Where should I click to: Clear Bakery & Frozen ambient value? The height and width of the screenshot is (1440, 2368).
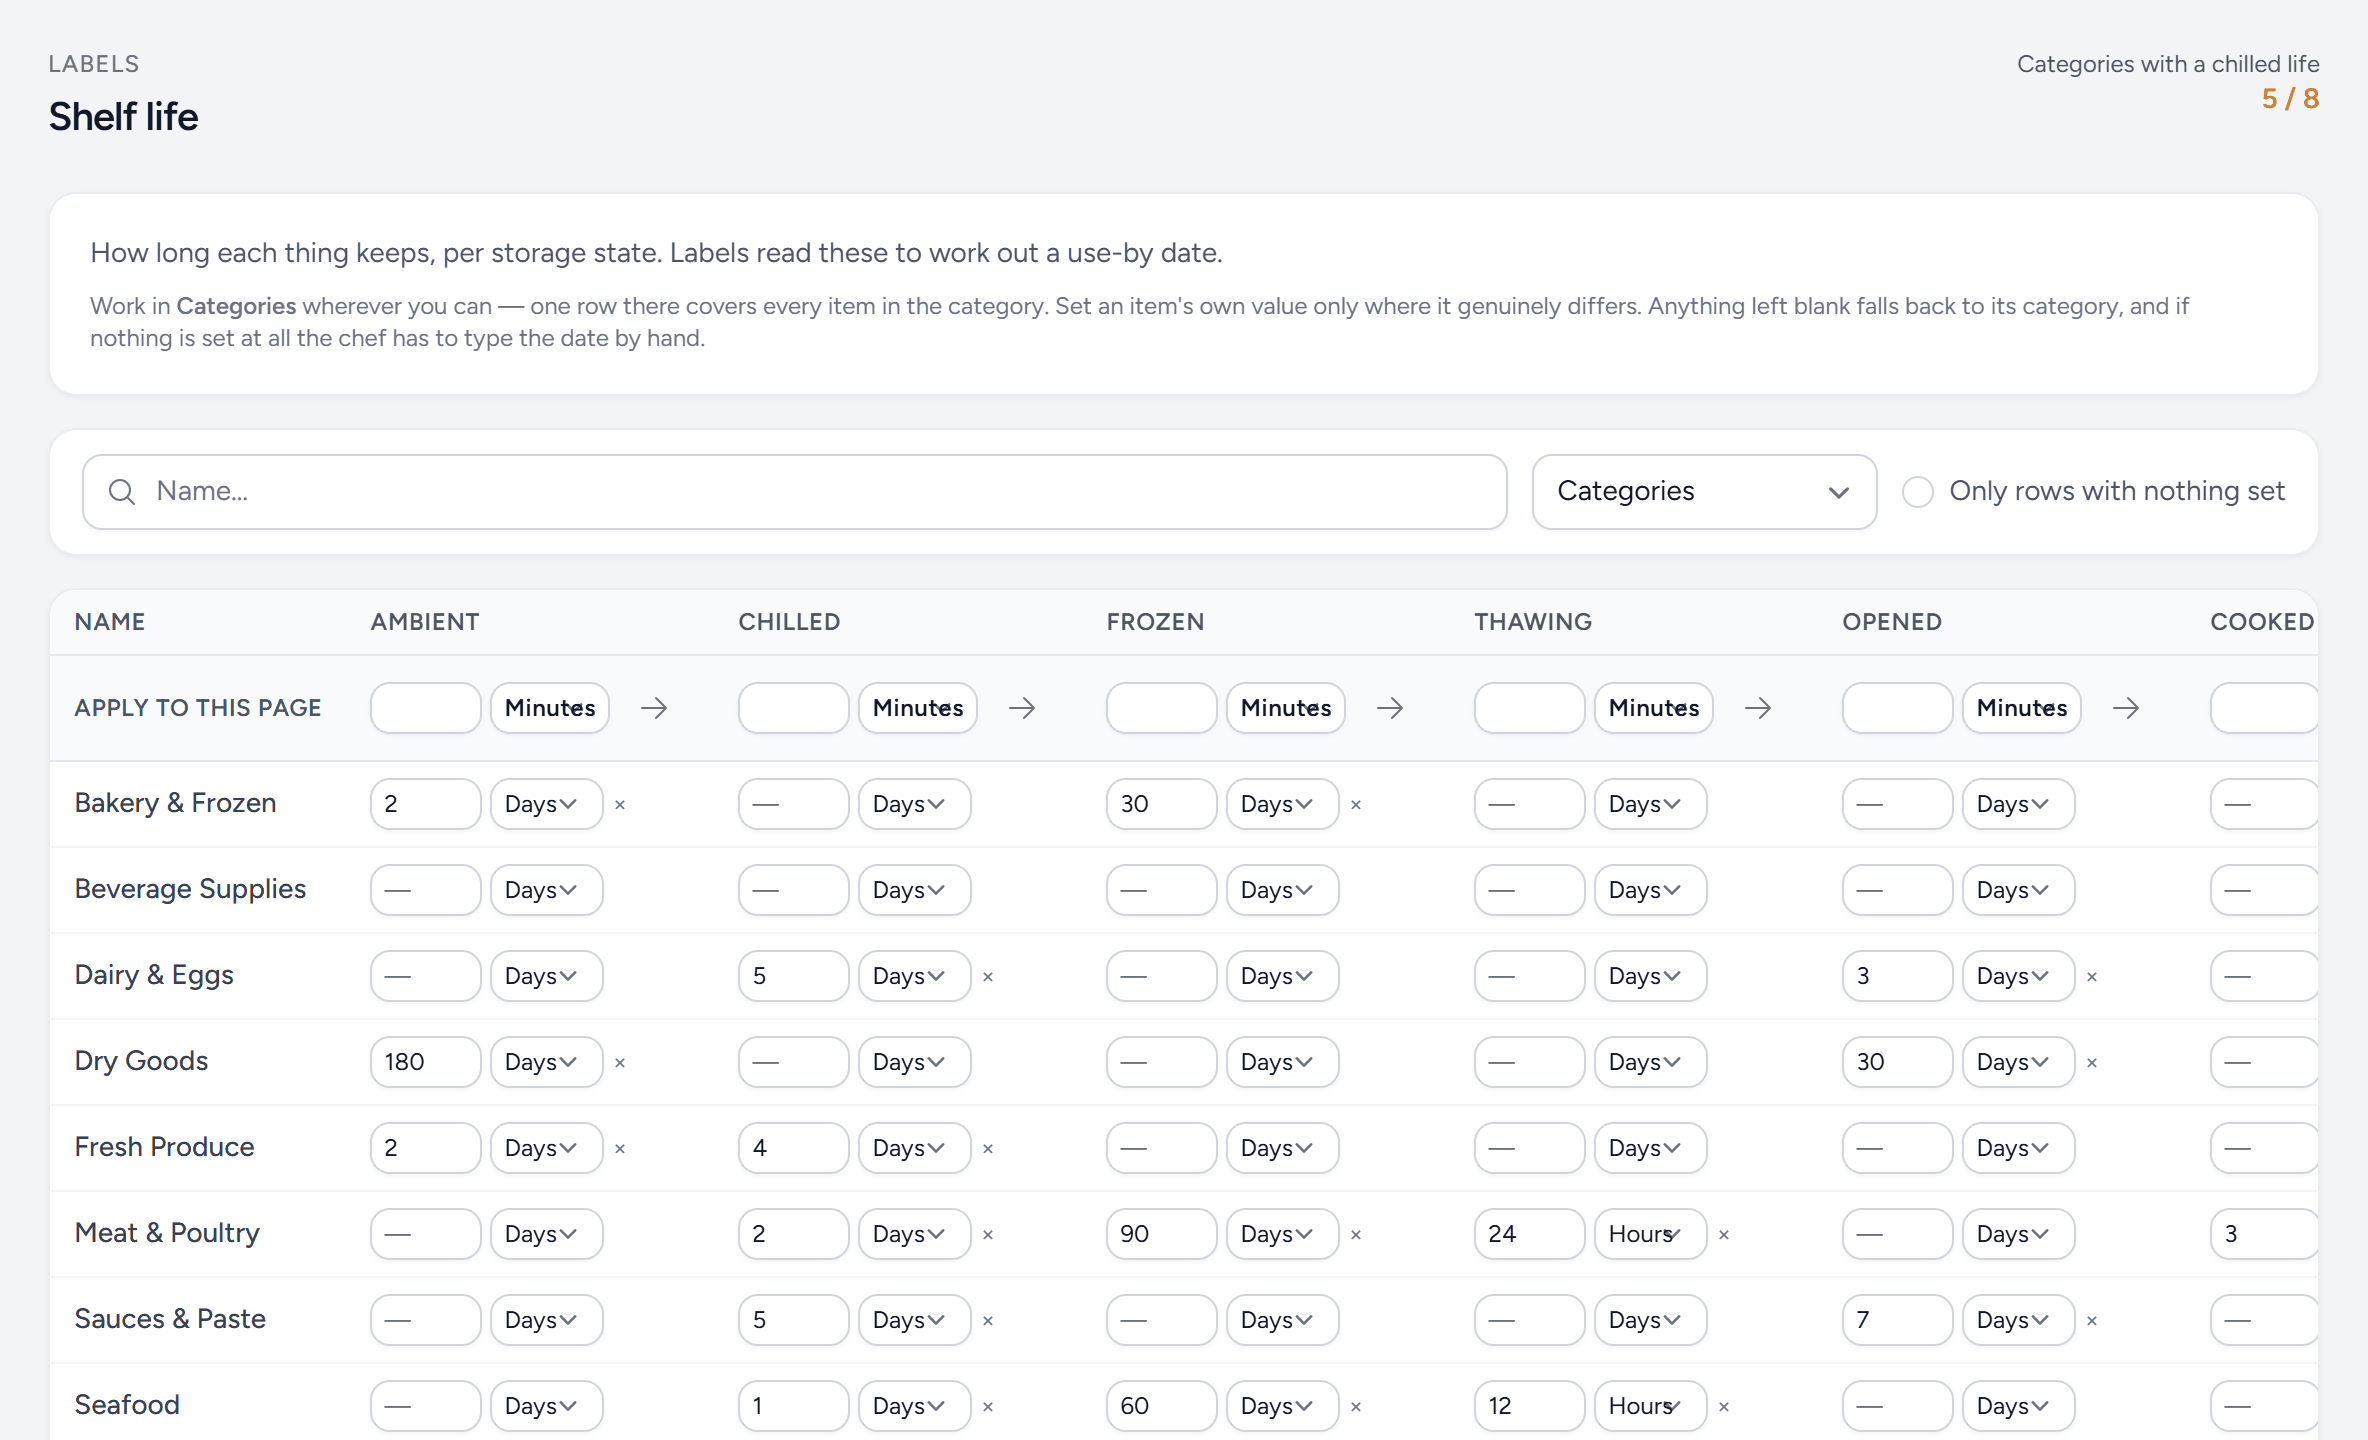click(x=620, y=805)
